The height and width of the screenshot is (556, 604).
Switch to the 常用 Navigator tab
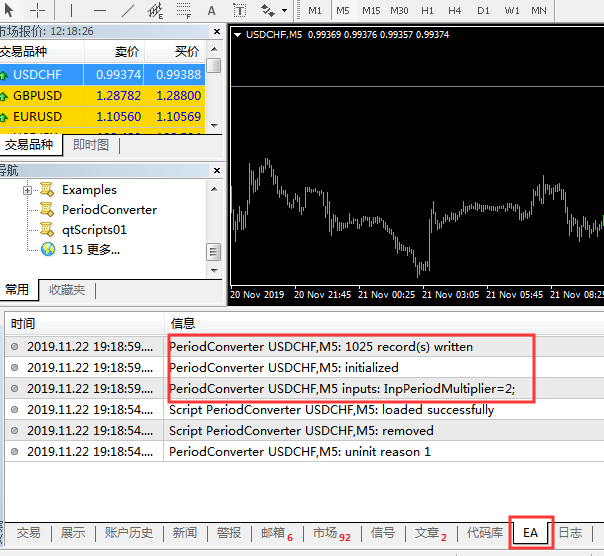coord(18,289)
